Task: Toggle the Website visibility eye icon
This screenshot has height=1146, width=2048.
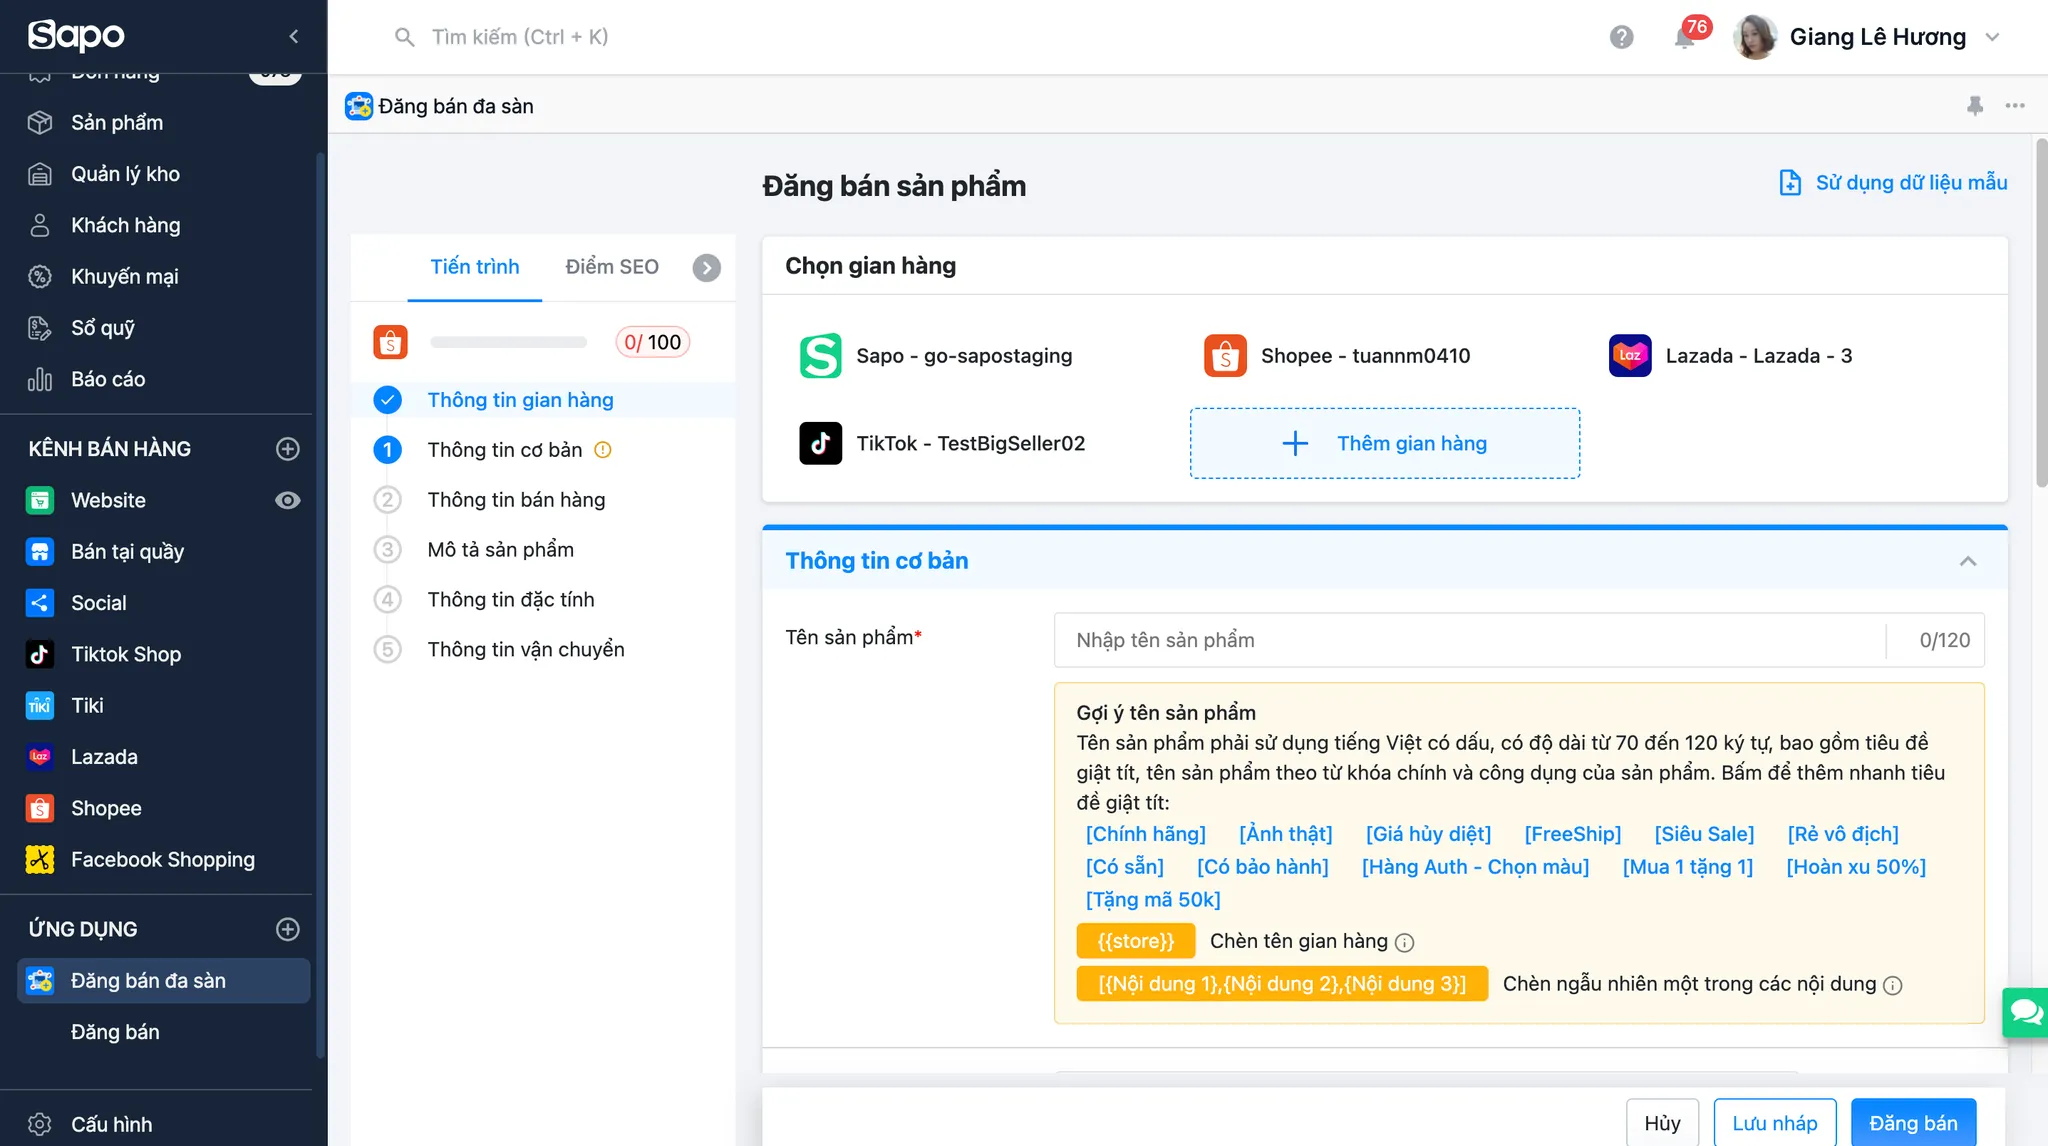Action: click(288, 500)
